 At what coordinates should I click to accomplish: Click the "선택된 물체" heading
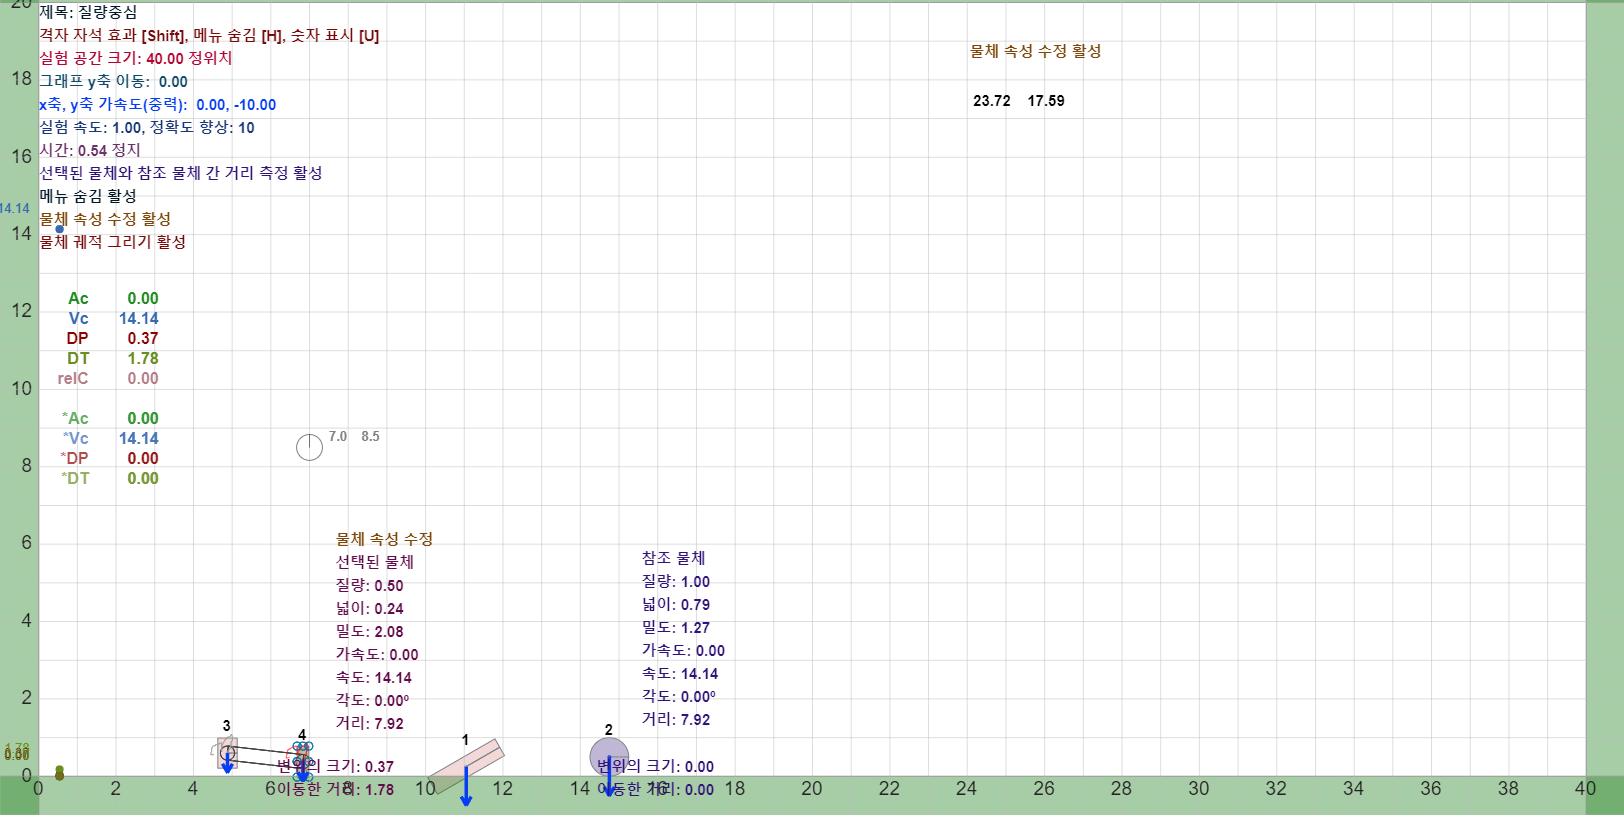tap(375, 562)
